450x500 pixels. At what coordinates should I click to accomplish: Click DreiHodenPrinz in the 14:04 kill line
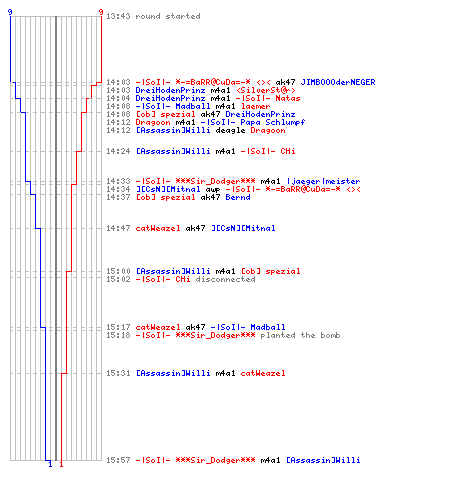[x=170, y=98]
